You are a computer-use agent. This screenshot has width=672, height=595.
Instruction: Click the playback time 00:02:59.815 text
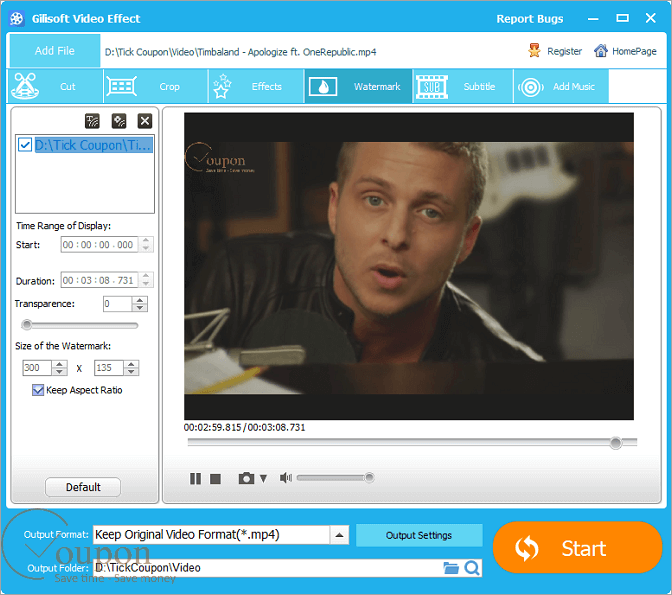[x=212, y=427]
